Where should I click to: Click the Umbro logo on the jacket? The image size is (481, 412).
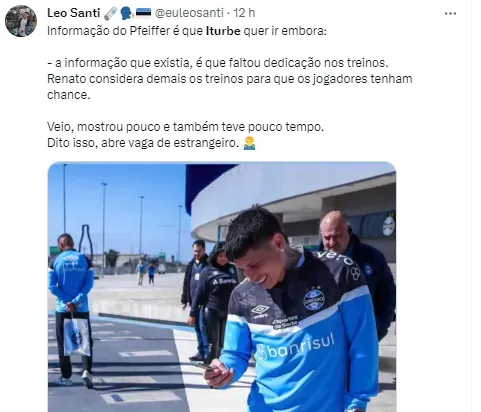[x=260, y=311]
